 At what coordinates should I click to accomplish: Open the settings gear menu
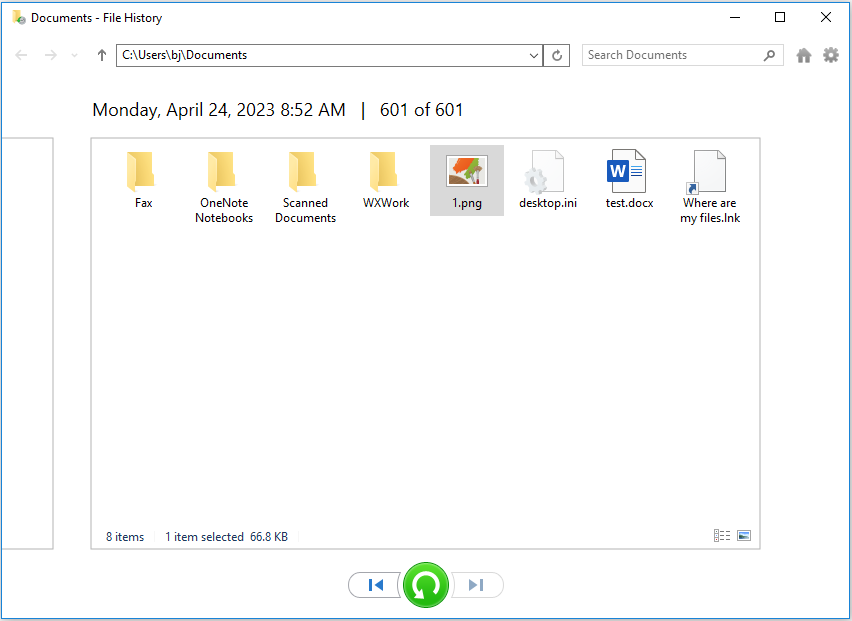831,56
